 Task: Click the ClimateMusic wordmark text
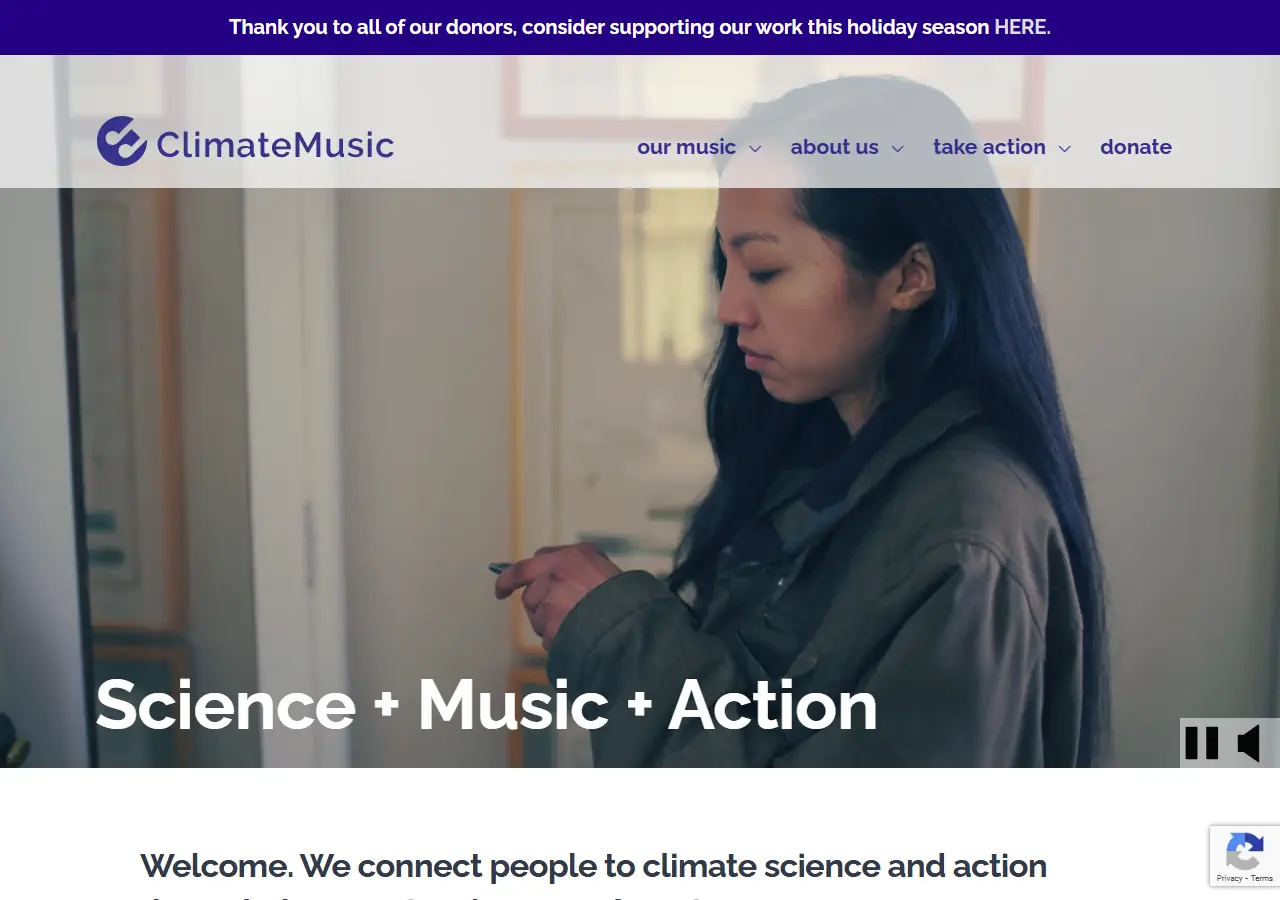[273, 145]
